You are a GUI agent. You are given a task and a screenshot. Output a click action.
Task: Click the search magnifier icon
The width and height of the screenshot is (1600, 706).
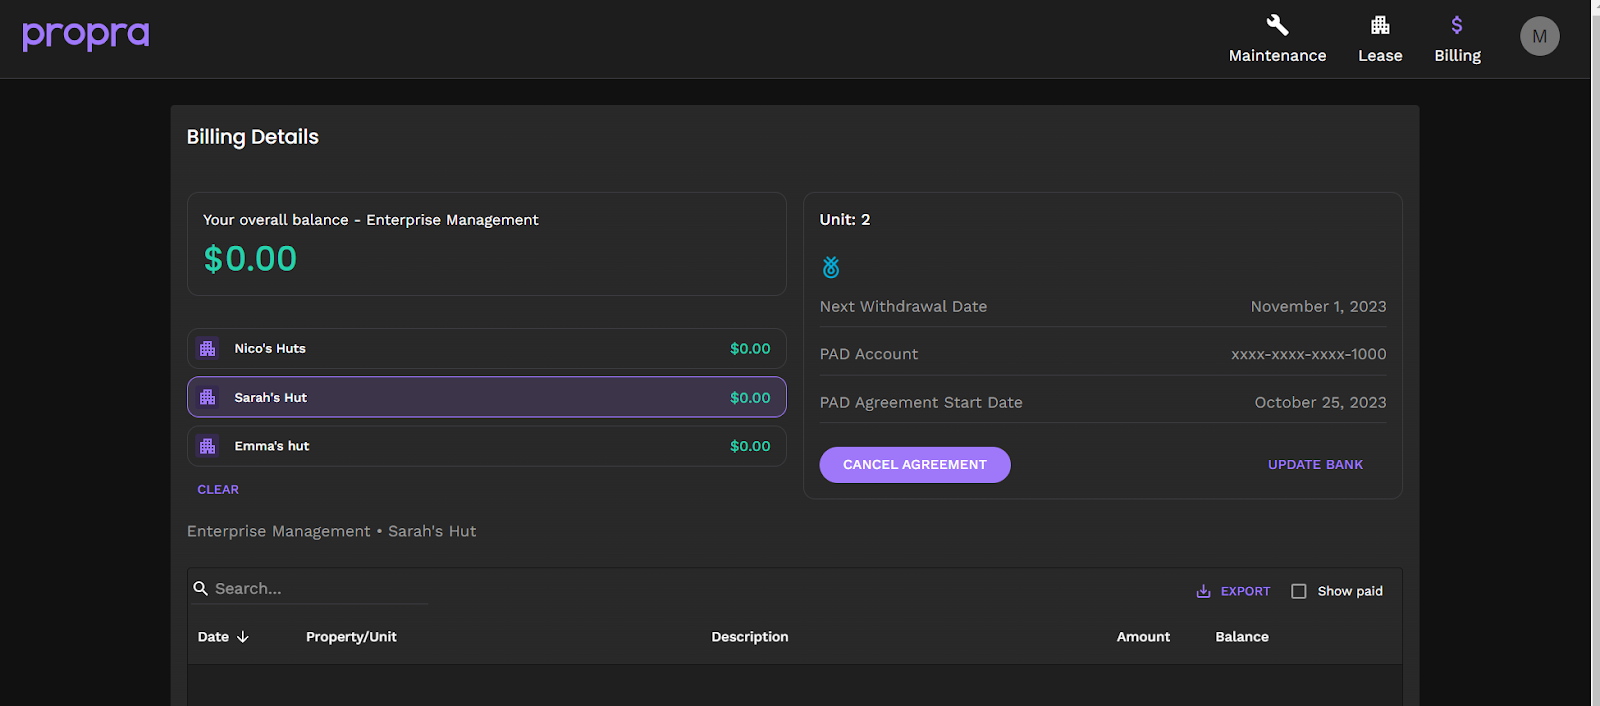coord(201,588)
